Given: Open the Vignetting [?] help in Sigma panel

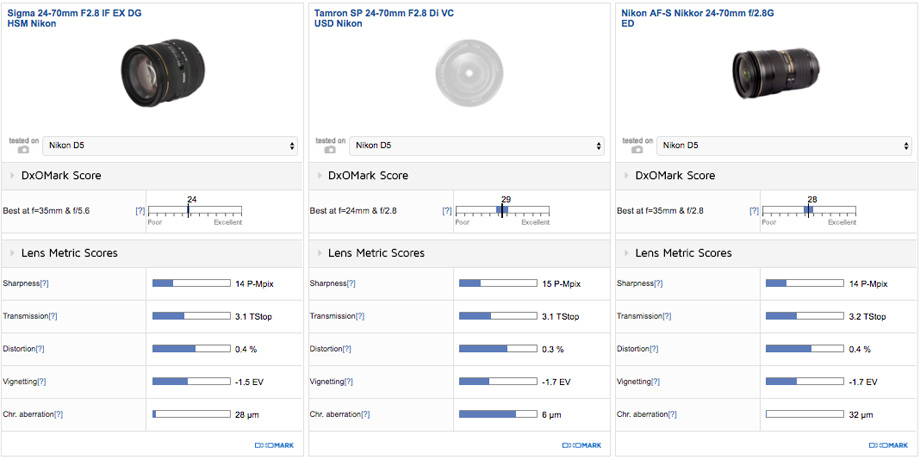Looking at the screenshot, I should tap(42, 382).
